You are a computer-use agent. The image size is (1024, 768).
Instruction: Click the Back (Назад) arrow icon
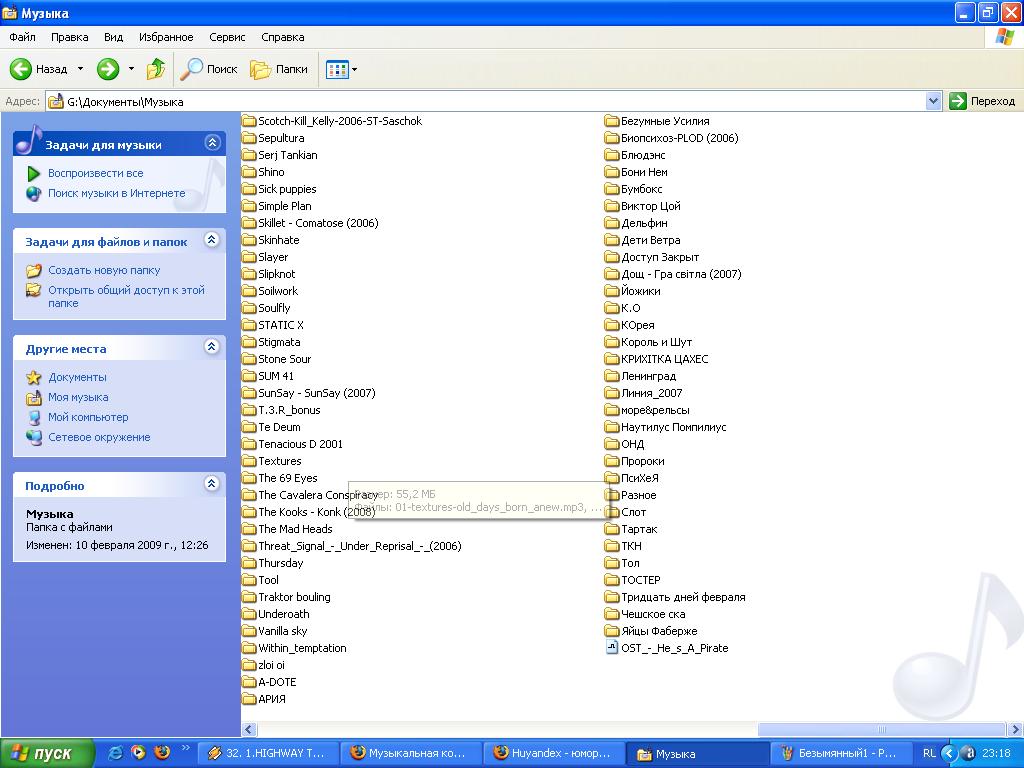point(21,69)
